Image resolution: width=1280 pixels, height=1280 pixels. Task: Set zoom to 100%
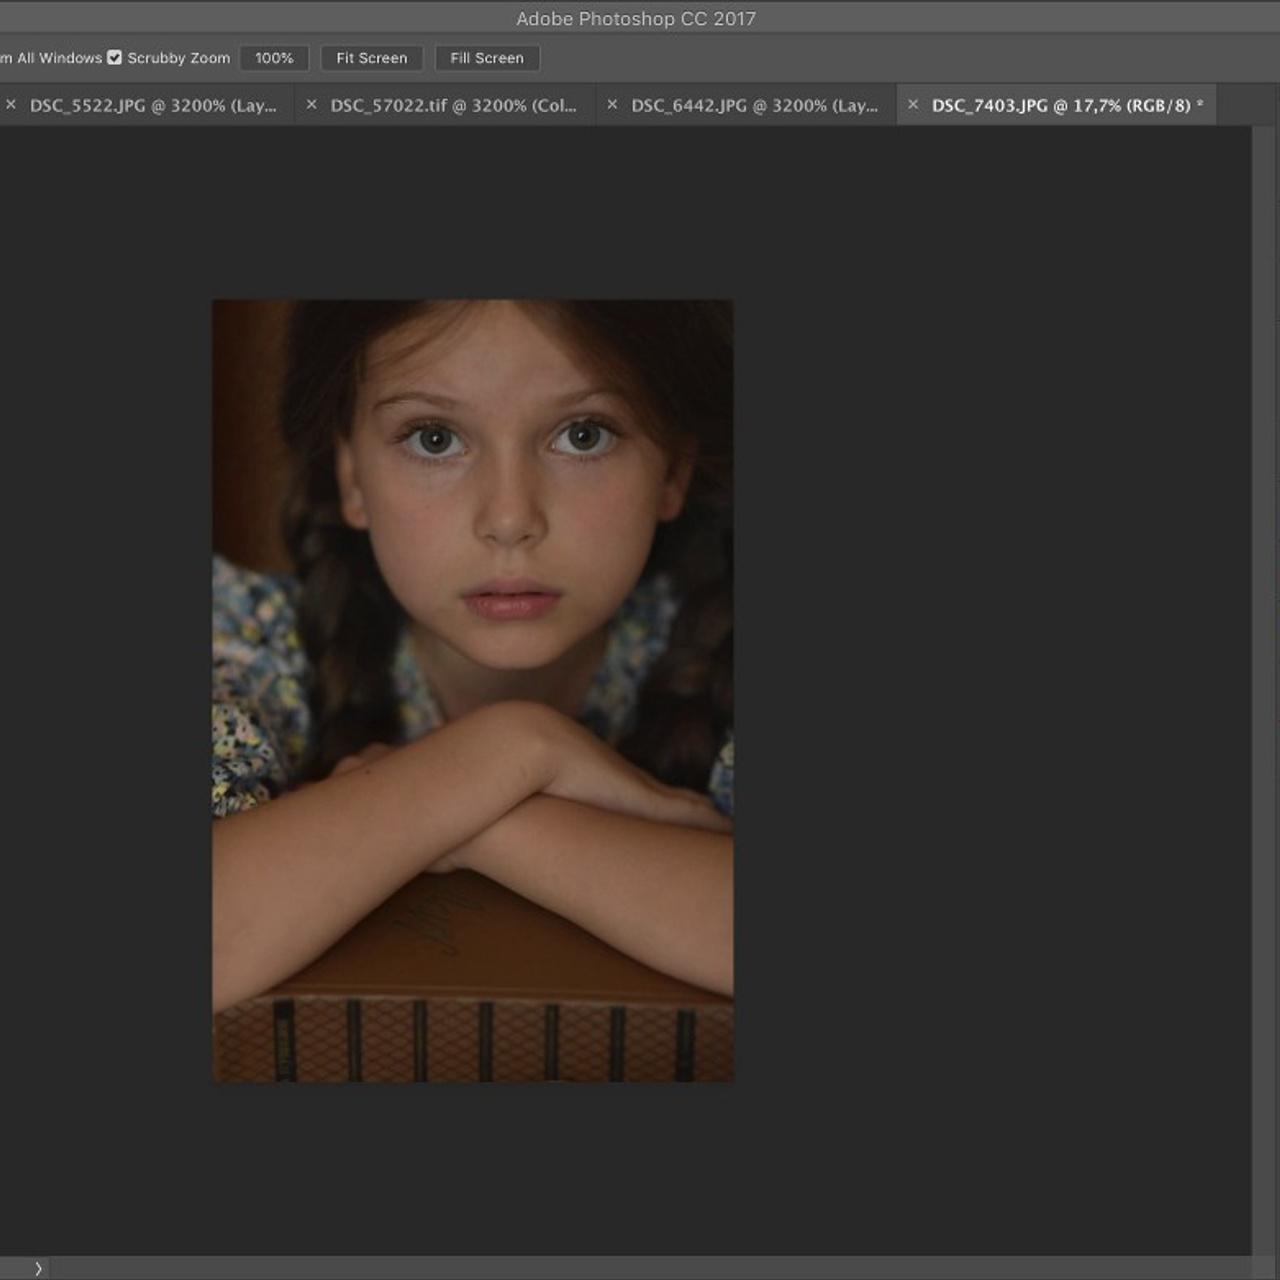pos(274,58)
